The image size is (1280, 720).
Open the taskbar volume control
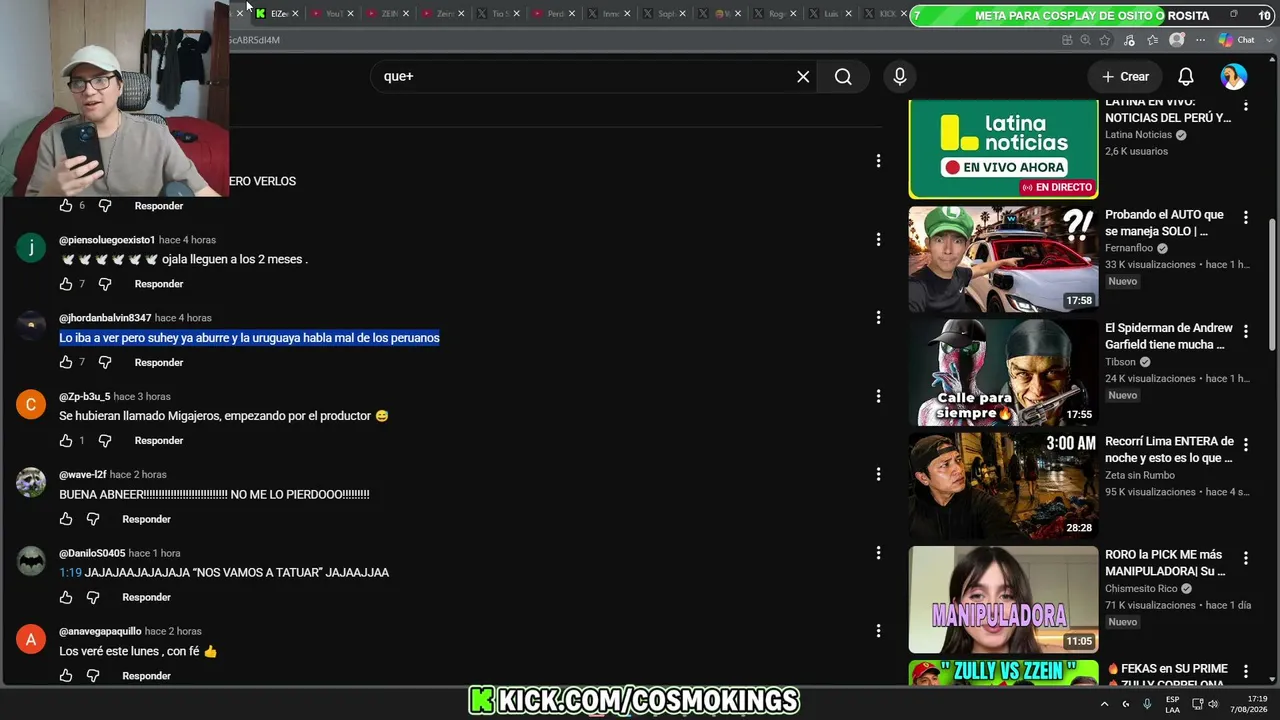(x=1213, y=704)
